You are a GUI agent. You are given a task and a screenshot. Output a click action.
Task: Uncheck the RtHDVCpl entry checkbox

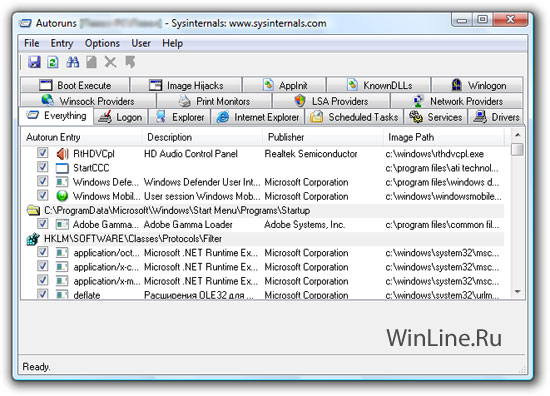tap(42, 153)
